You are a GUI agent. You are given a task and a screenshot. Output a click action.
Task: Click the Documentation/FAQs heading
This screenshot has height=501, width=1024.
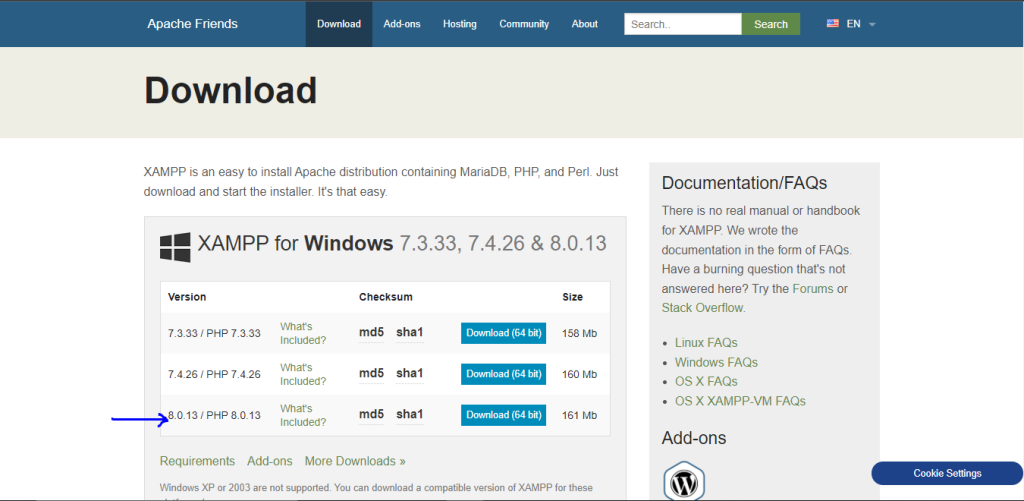[x=744, y=183]
